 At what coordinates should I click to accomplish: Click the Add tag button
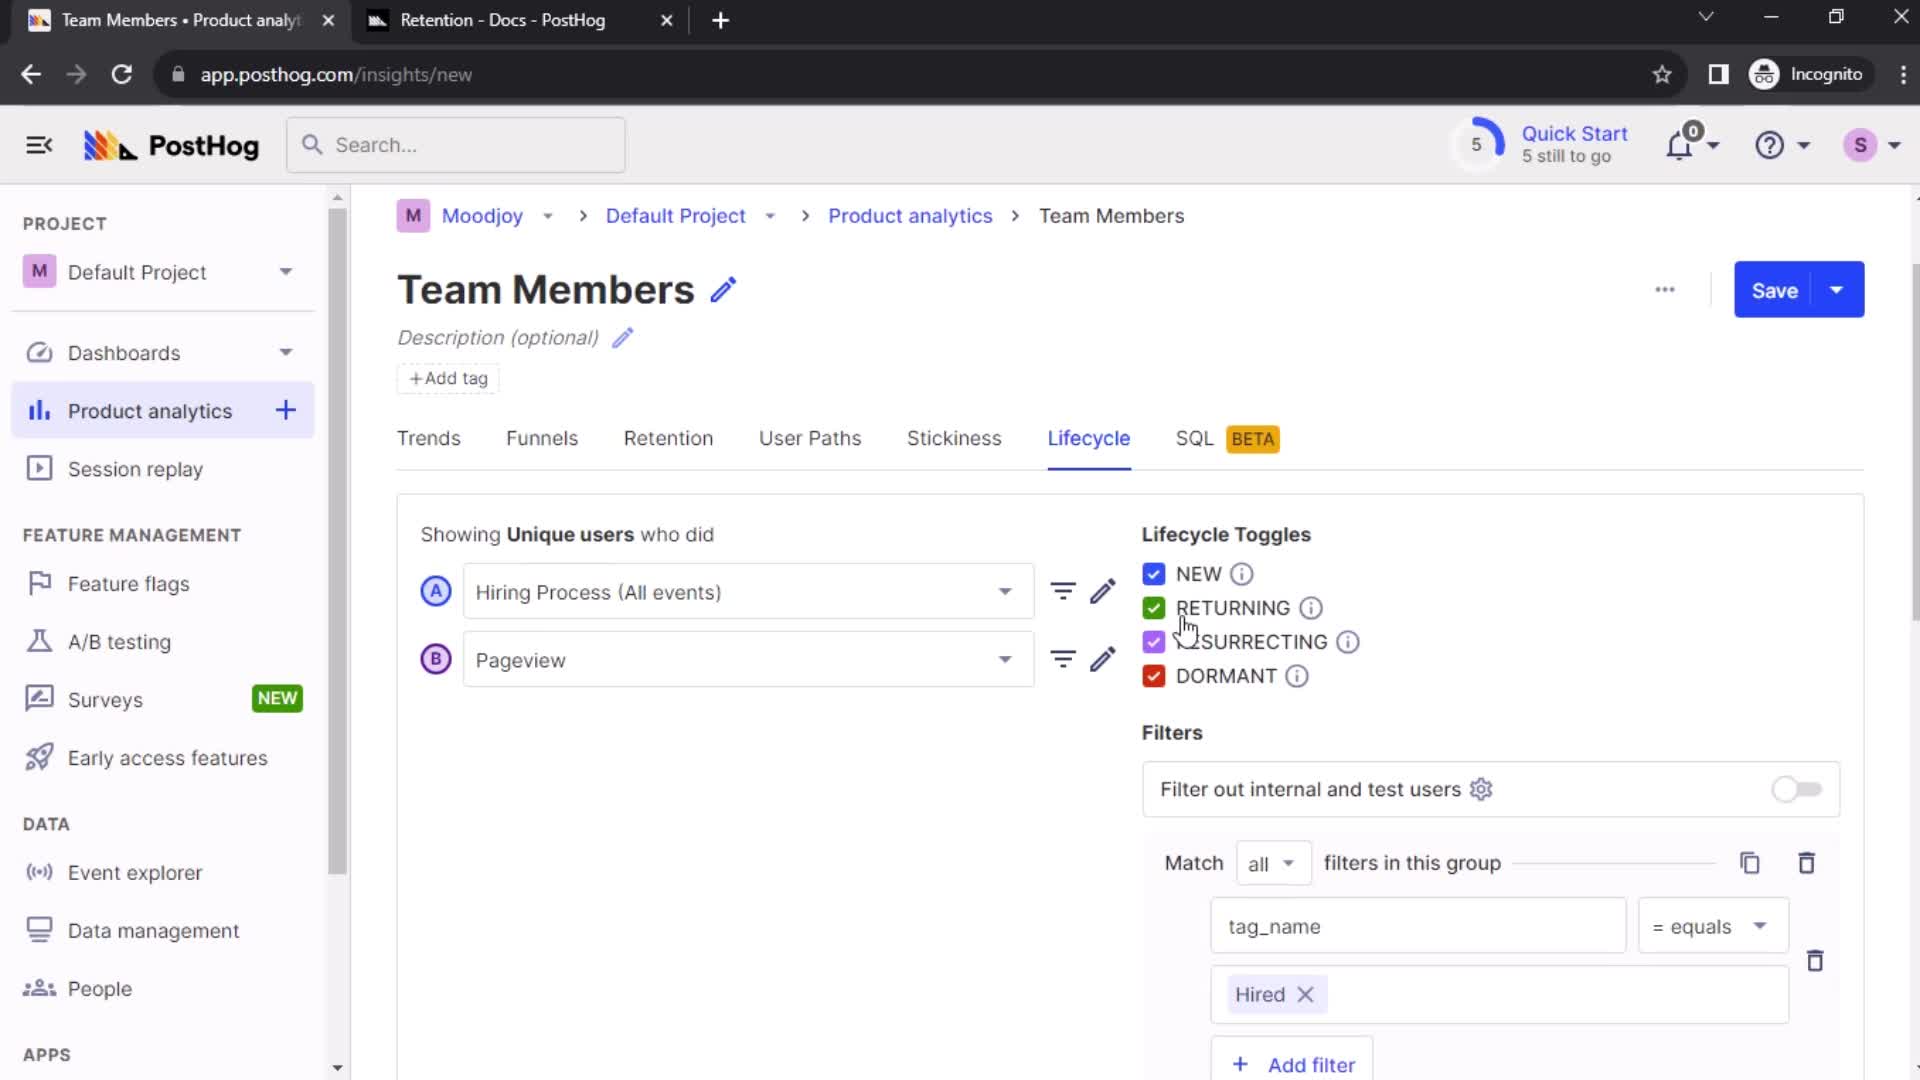(x=448, y=378)
